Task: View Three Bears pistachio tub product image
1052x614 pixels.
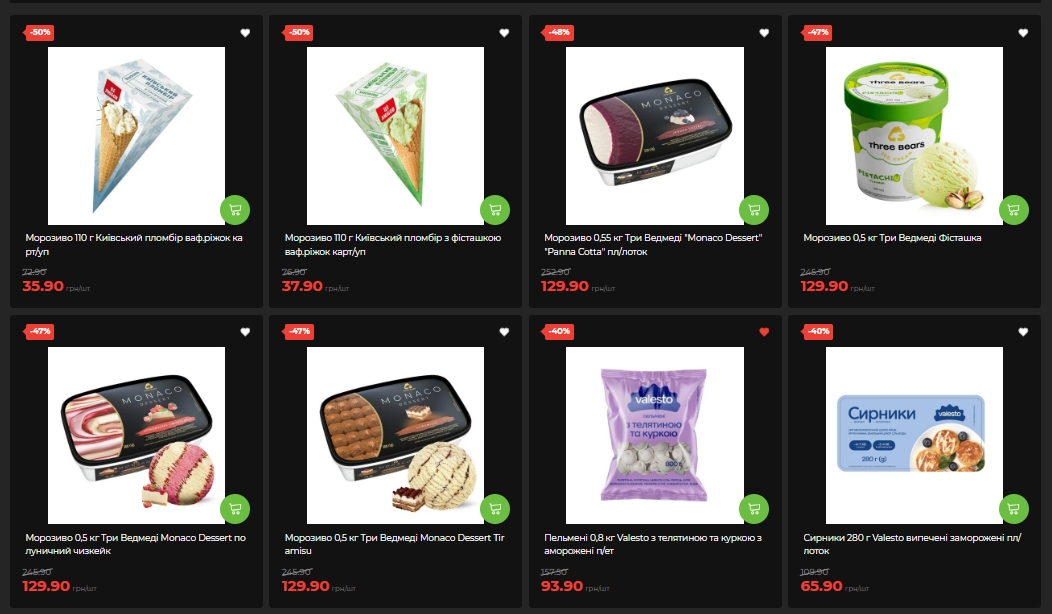Action: coord(914,136)
